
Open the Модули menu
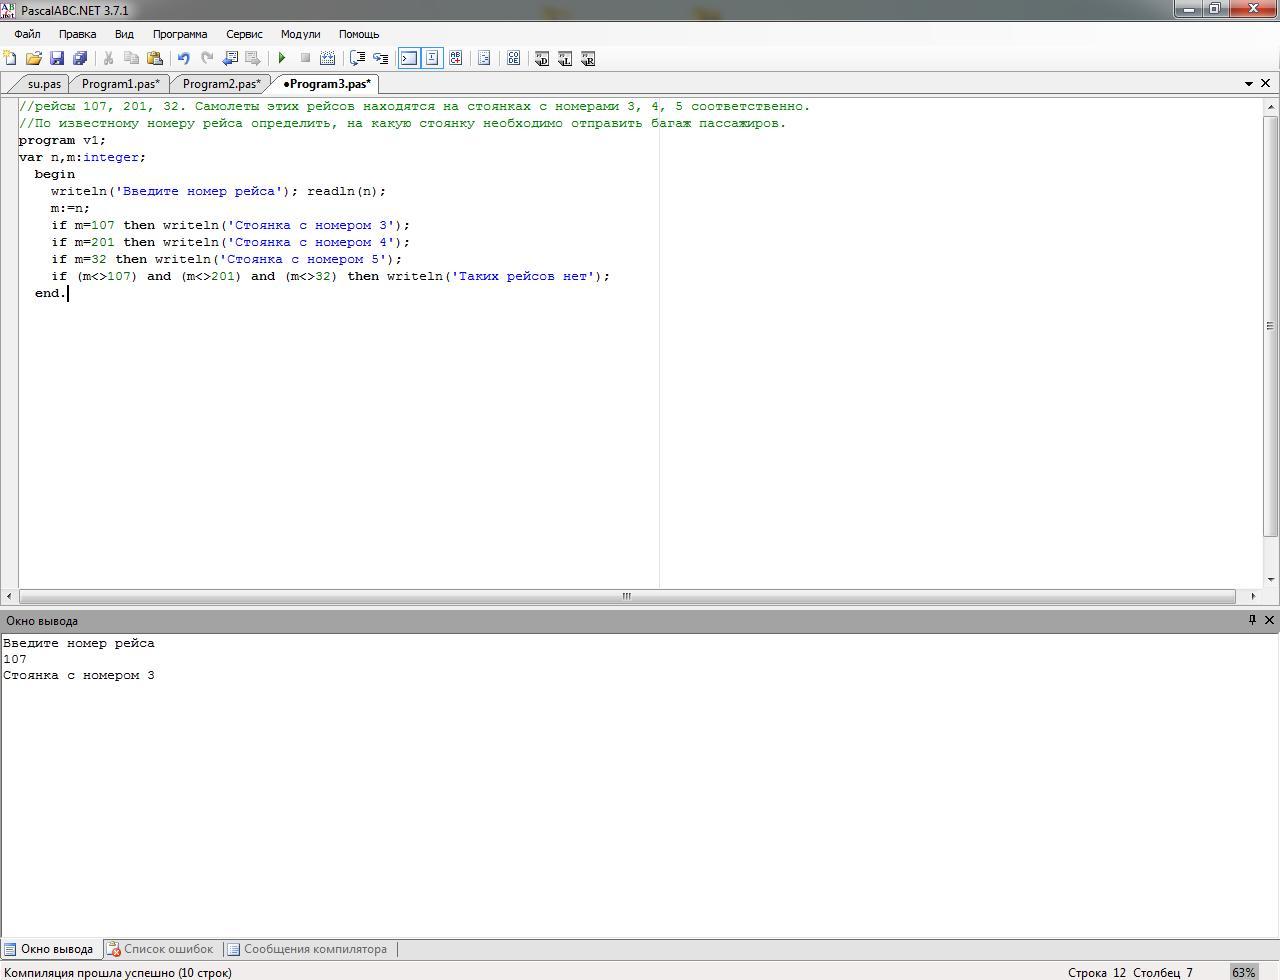click(x=300, y=34)
